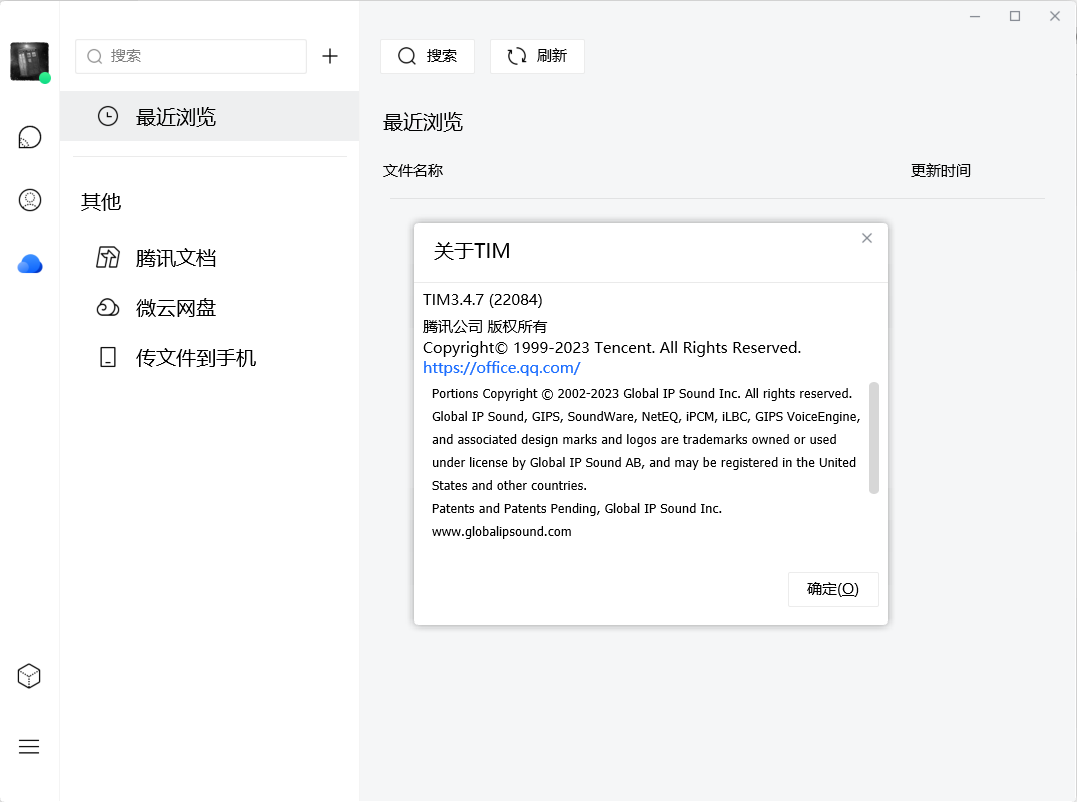Screen dimensions: 1077x802
Task: Click the phone icon beside 传文件到手机
Action: [108, 357]
